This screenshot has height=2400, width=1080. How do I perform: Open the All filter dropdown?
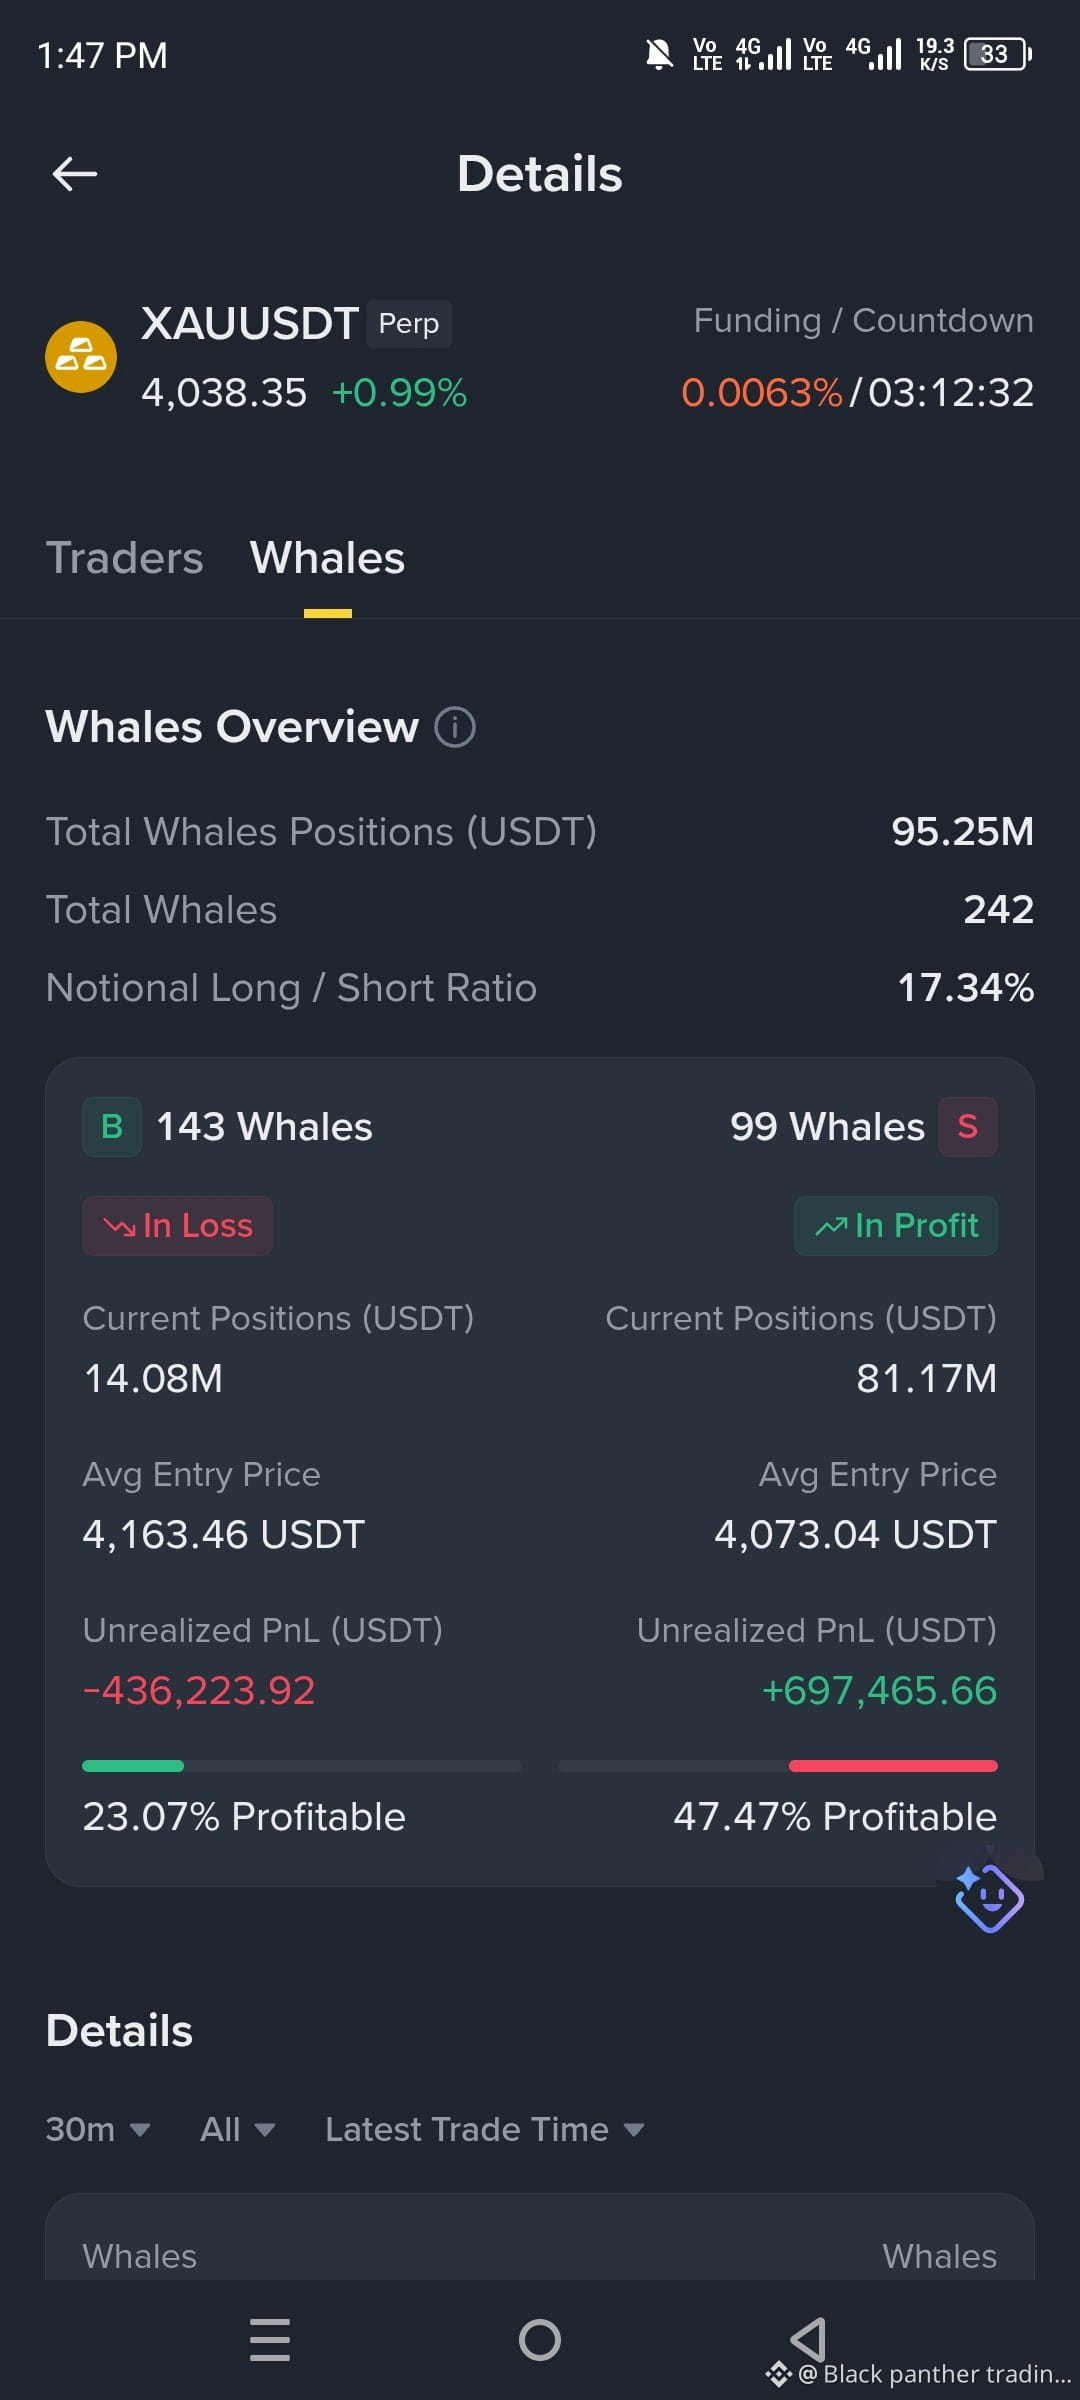[x=237, y=2130]
